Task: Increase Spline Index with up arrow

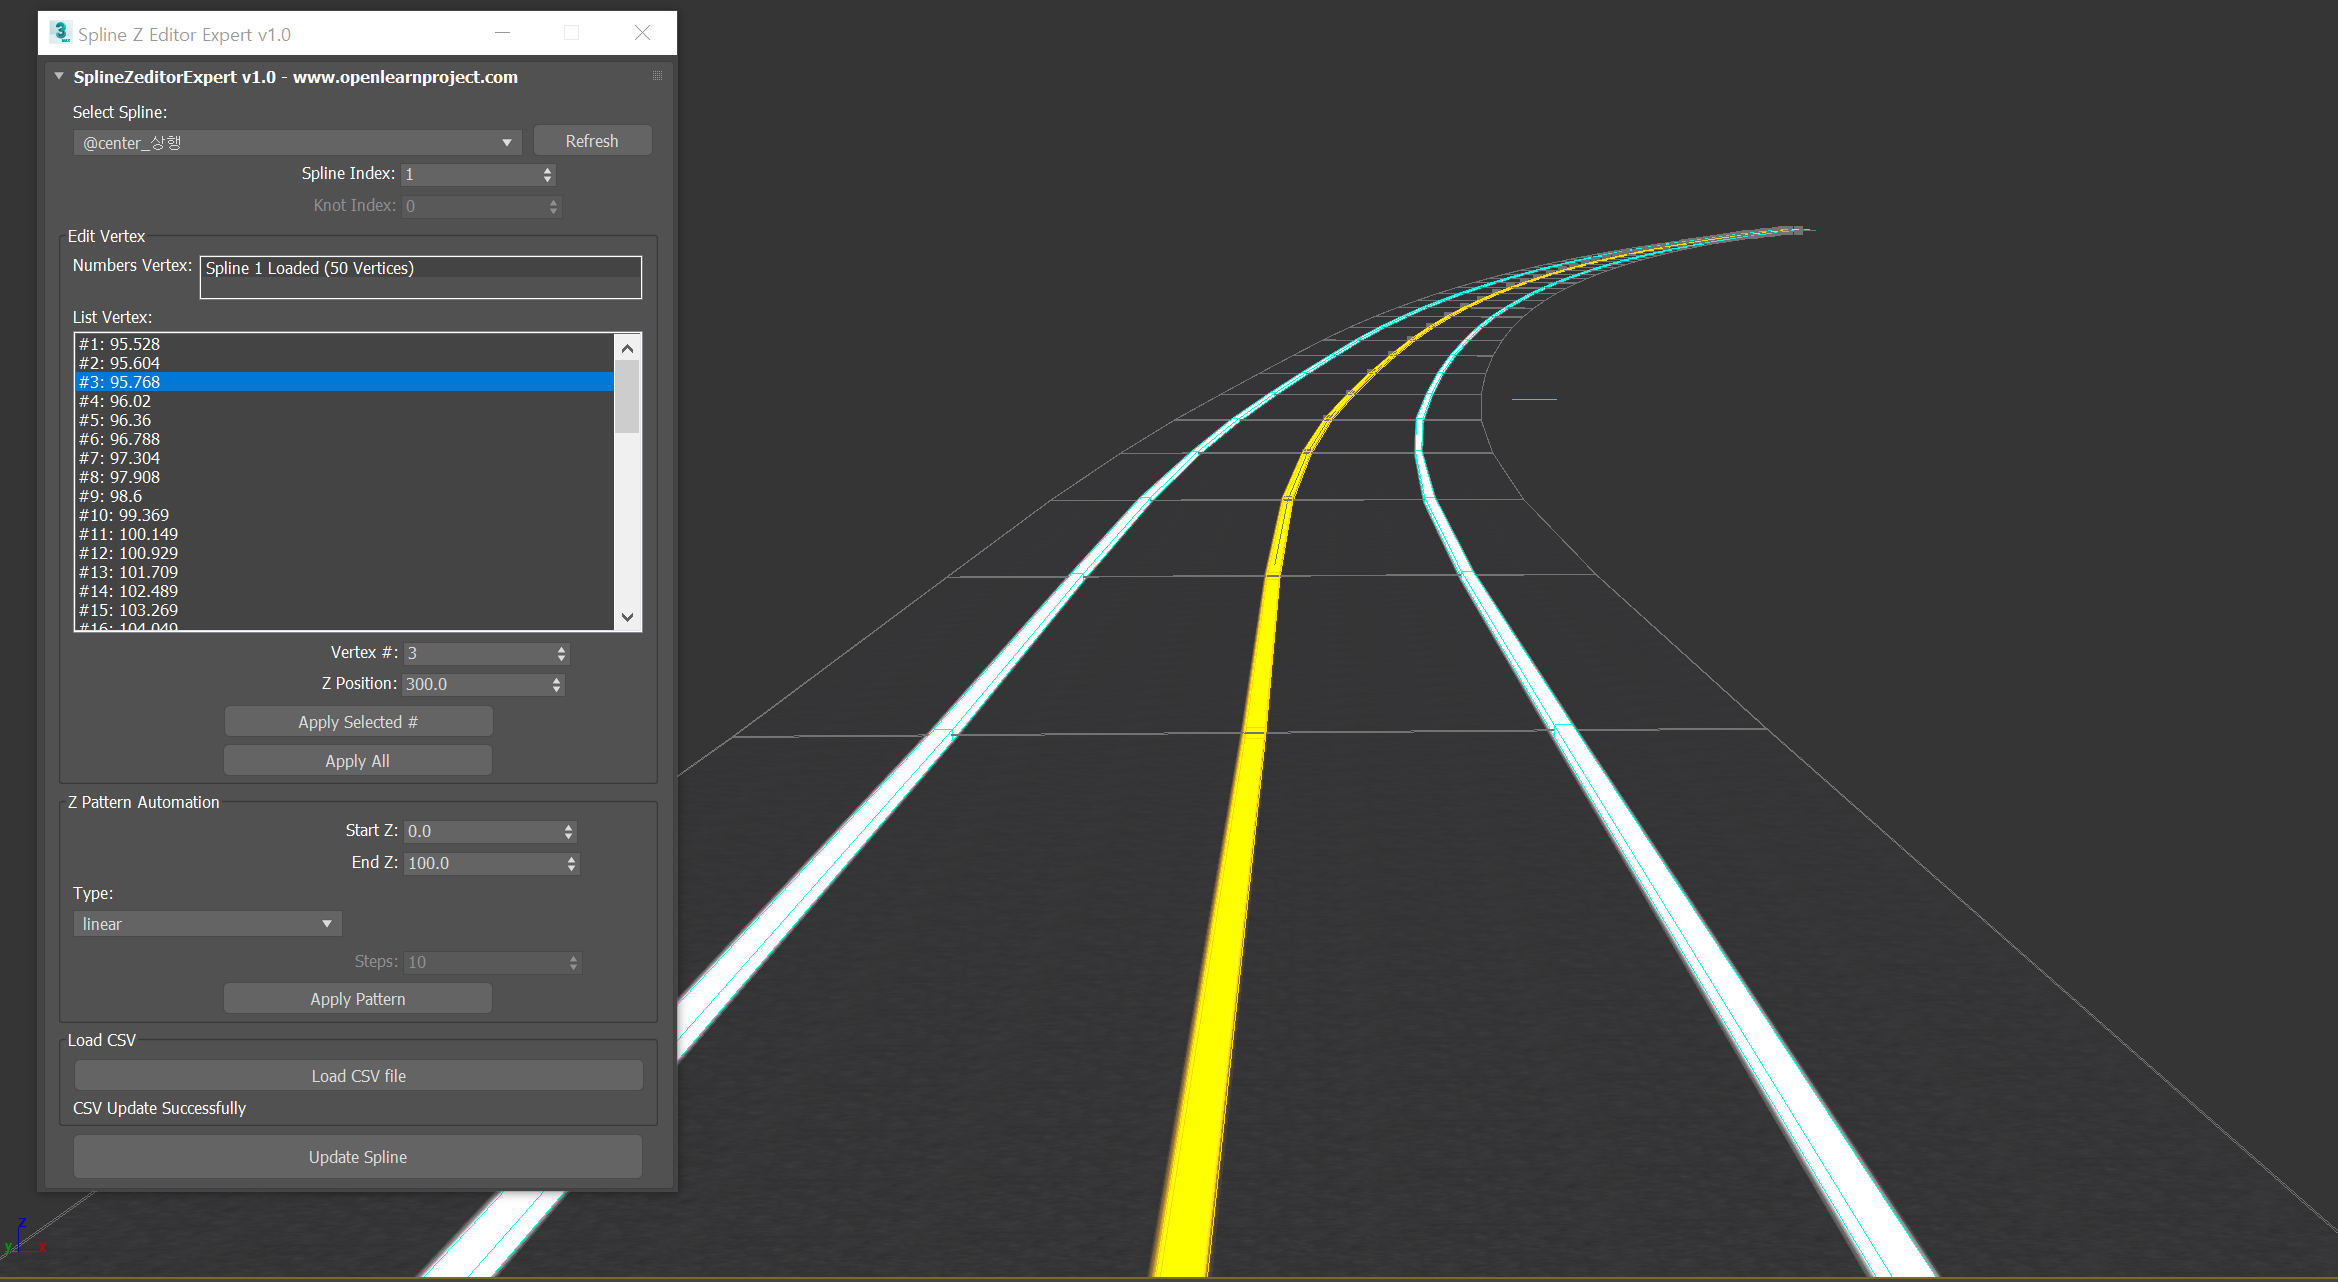Action: (547, 170)
